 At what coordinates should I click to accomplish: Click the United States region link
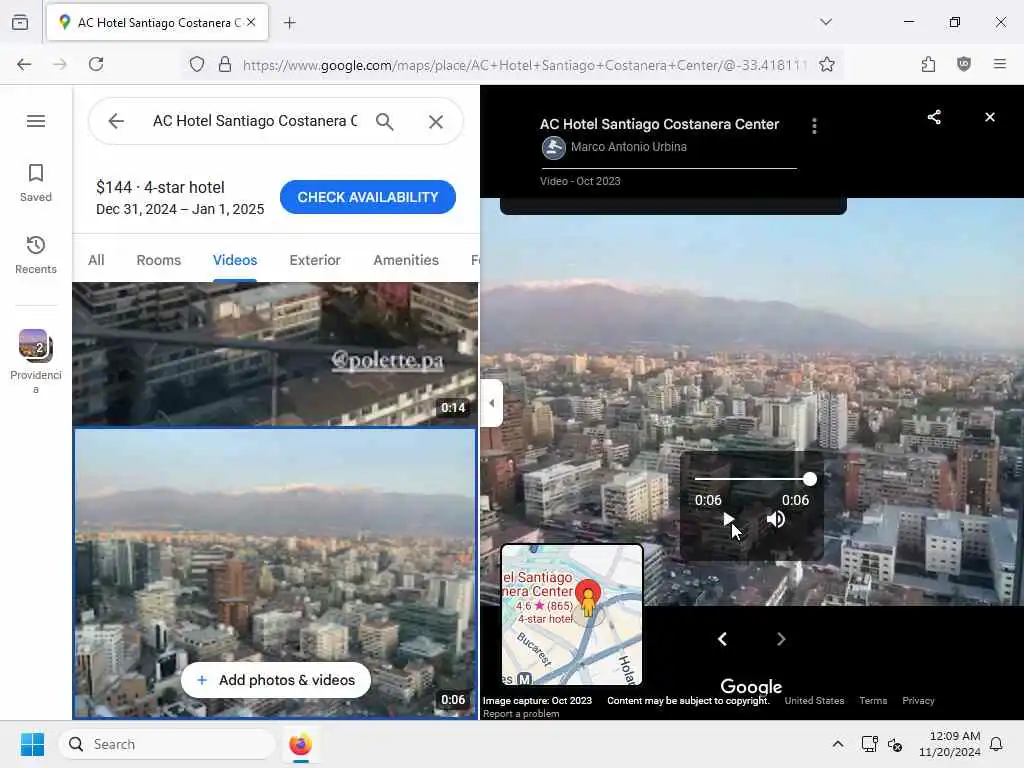click(814, 701)
